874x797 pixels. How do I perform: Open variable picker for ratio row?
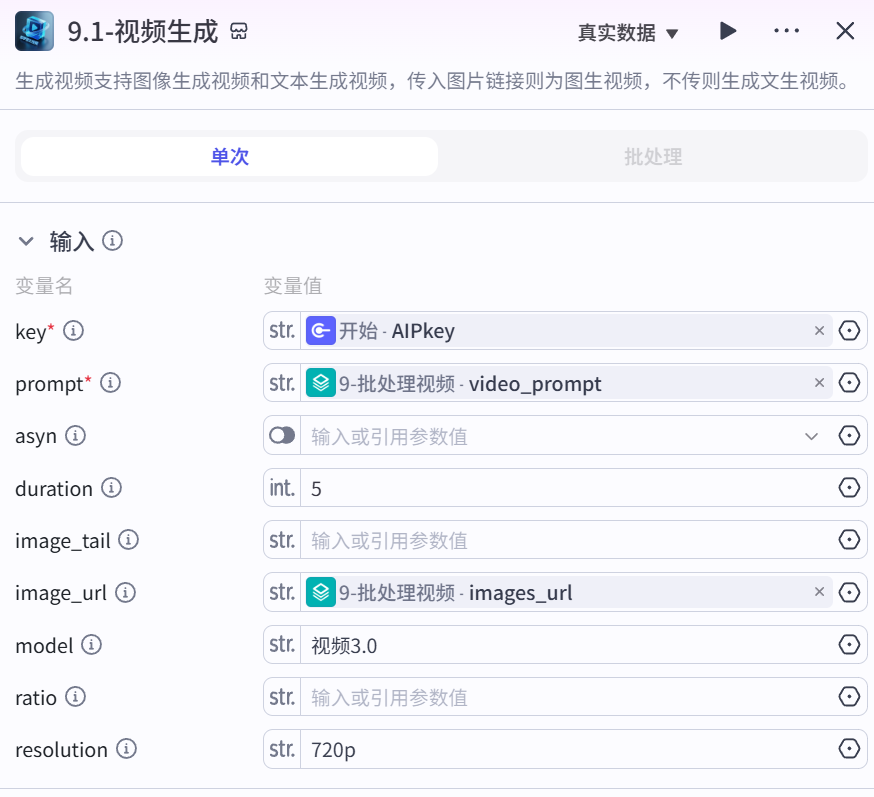[849, 697]
